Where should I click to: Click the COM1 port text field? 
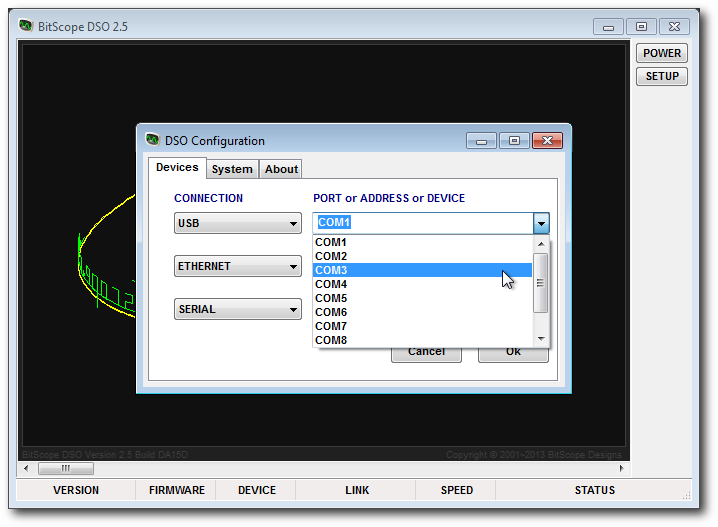(423, 223)
